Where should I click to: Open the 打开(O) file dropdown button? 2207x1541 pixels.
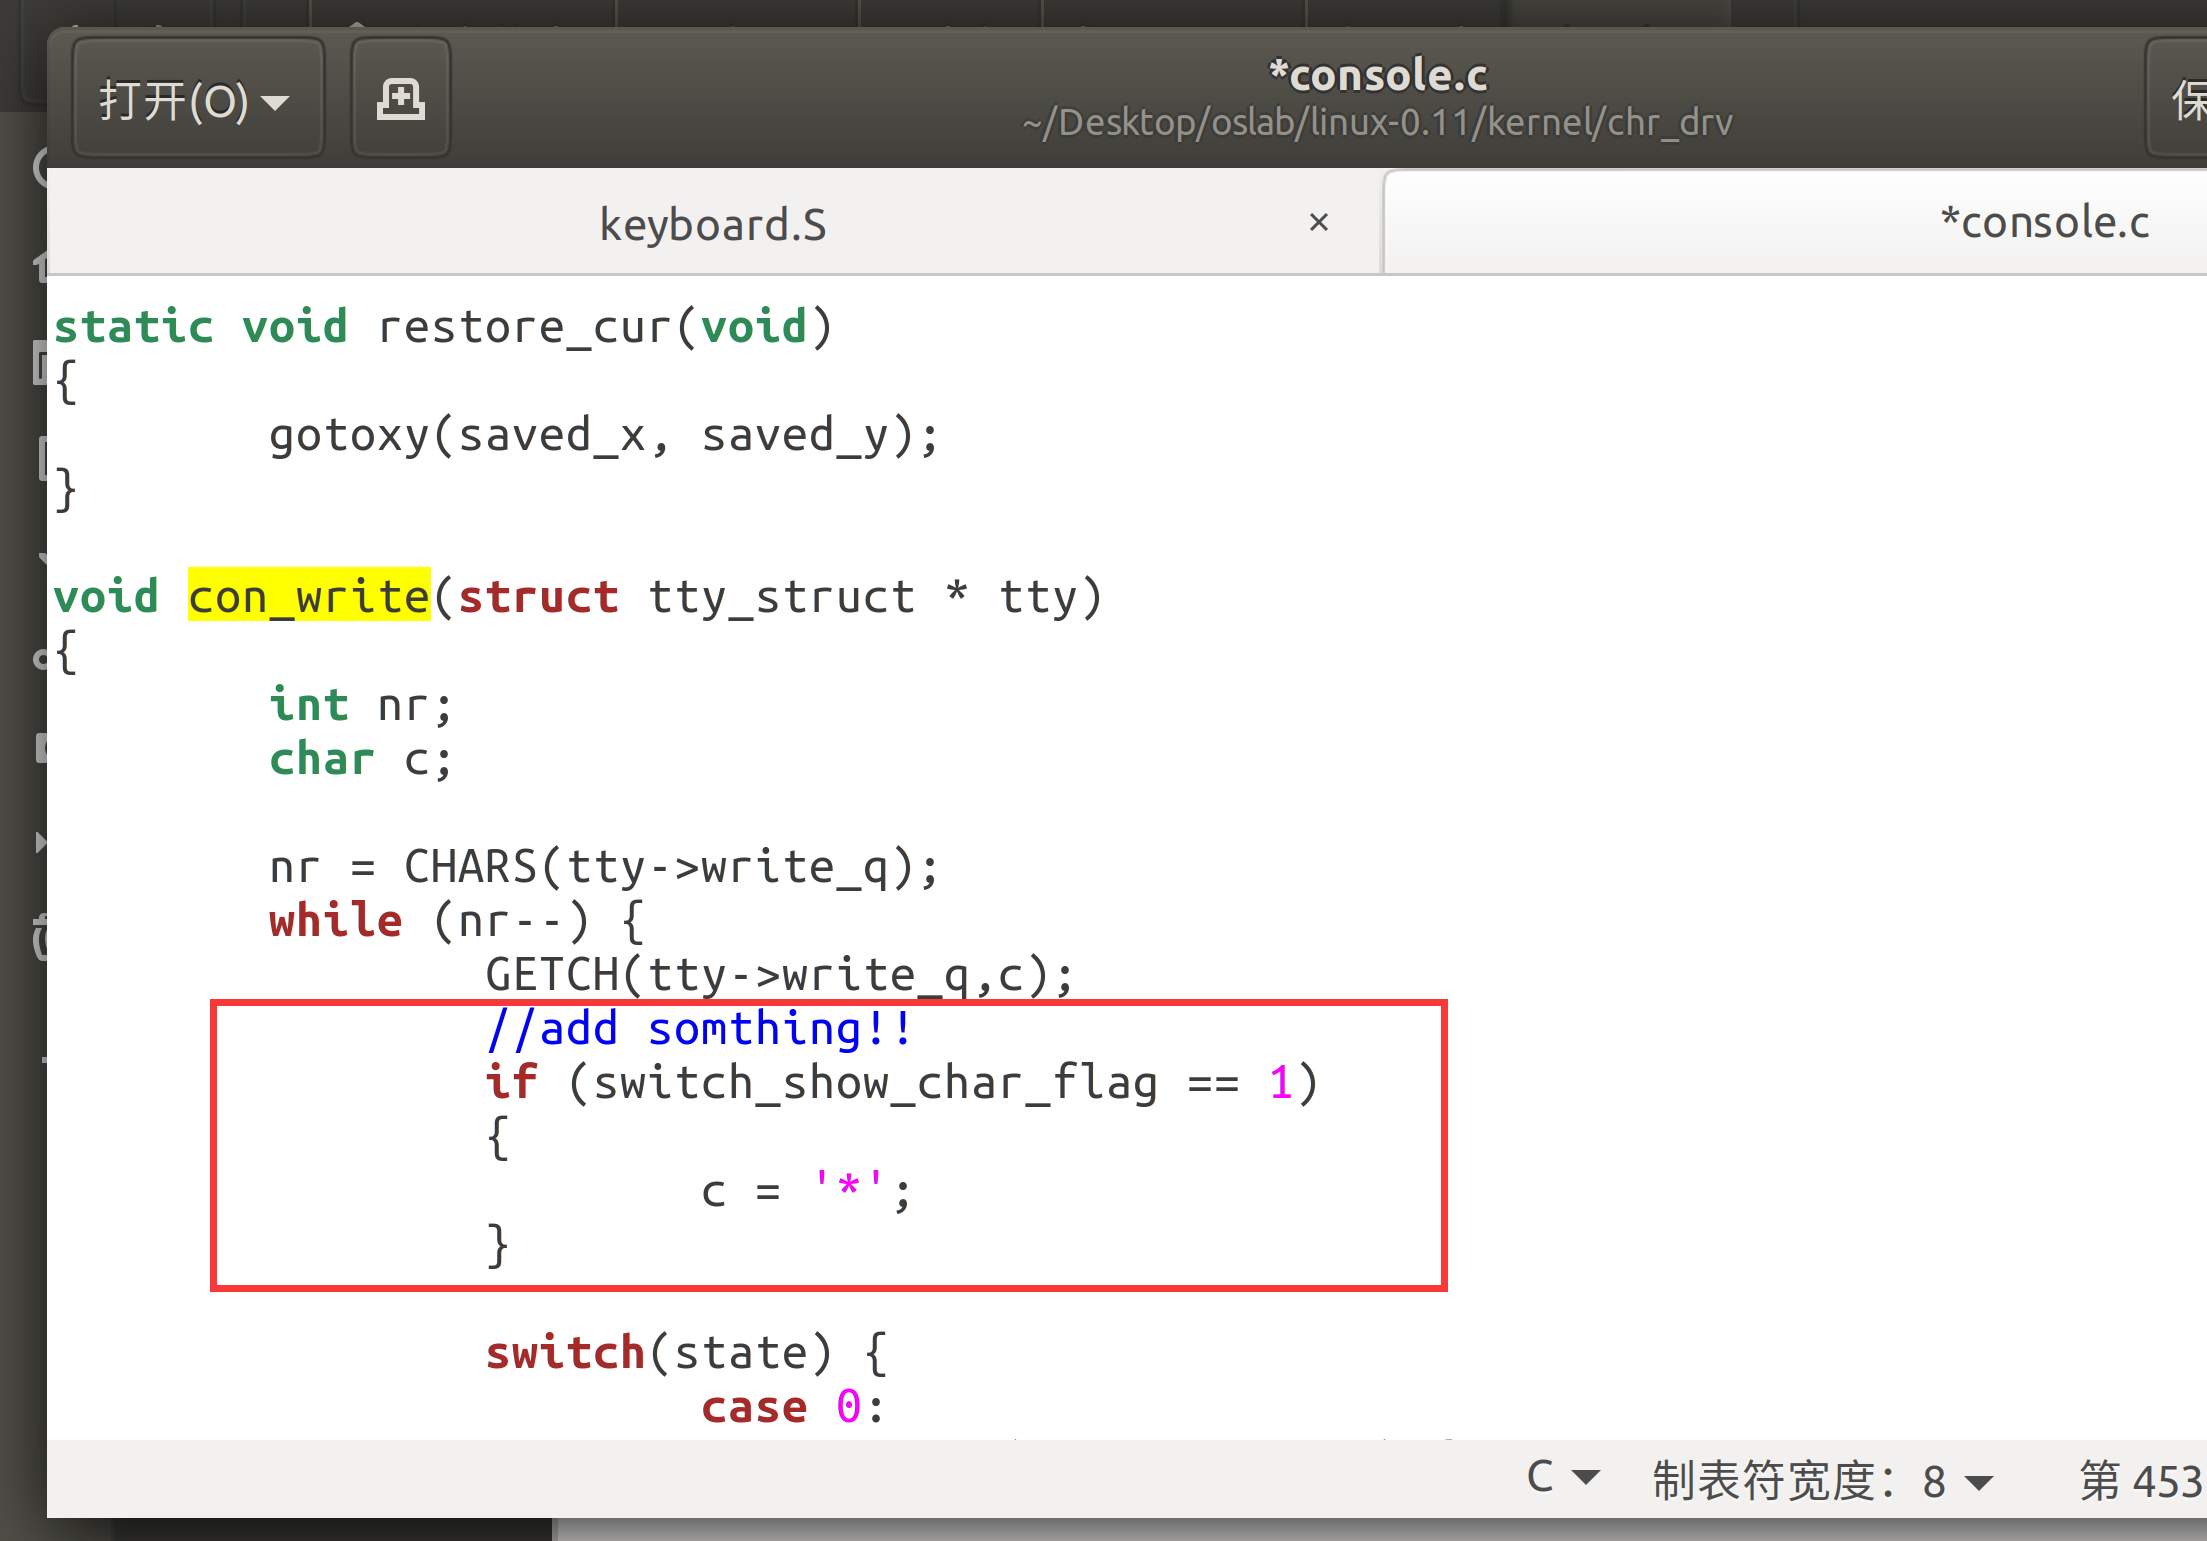click(198, 99)
